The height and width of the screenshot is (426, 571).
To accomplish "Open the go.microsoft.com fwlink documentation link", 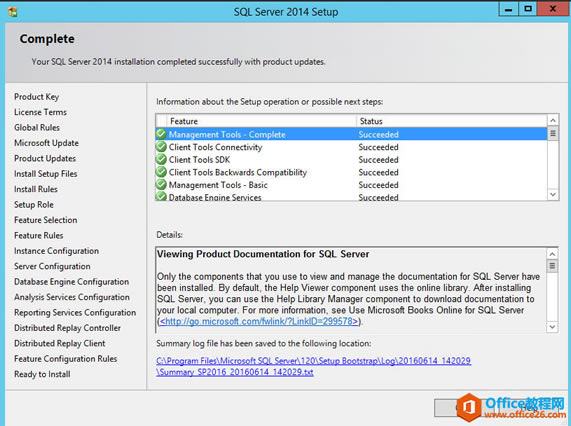I will (x=259, y=321).
